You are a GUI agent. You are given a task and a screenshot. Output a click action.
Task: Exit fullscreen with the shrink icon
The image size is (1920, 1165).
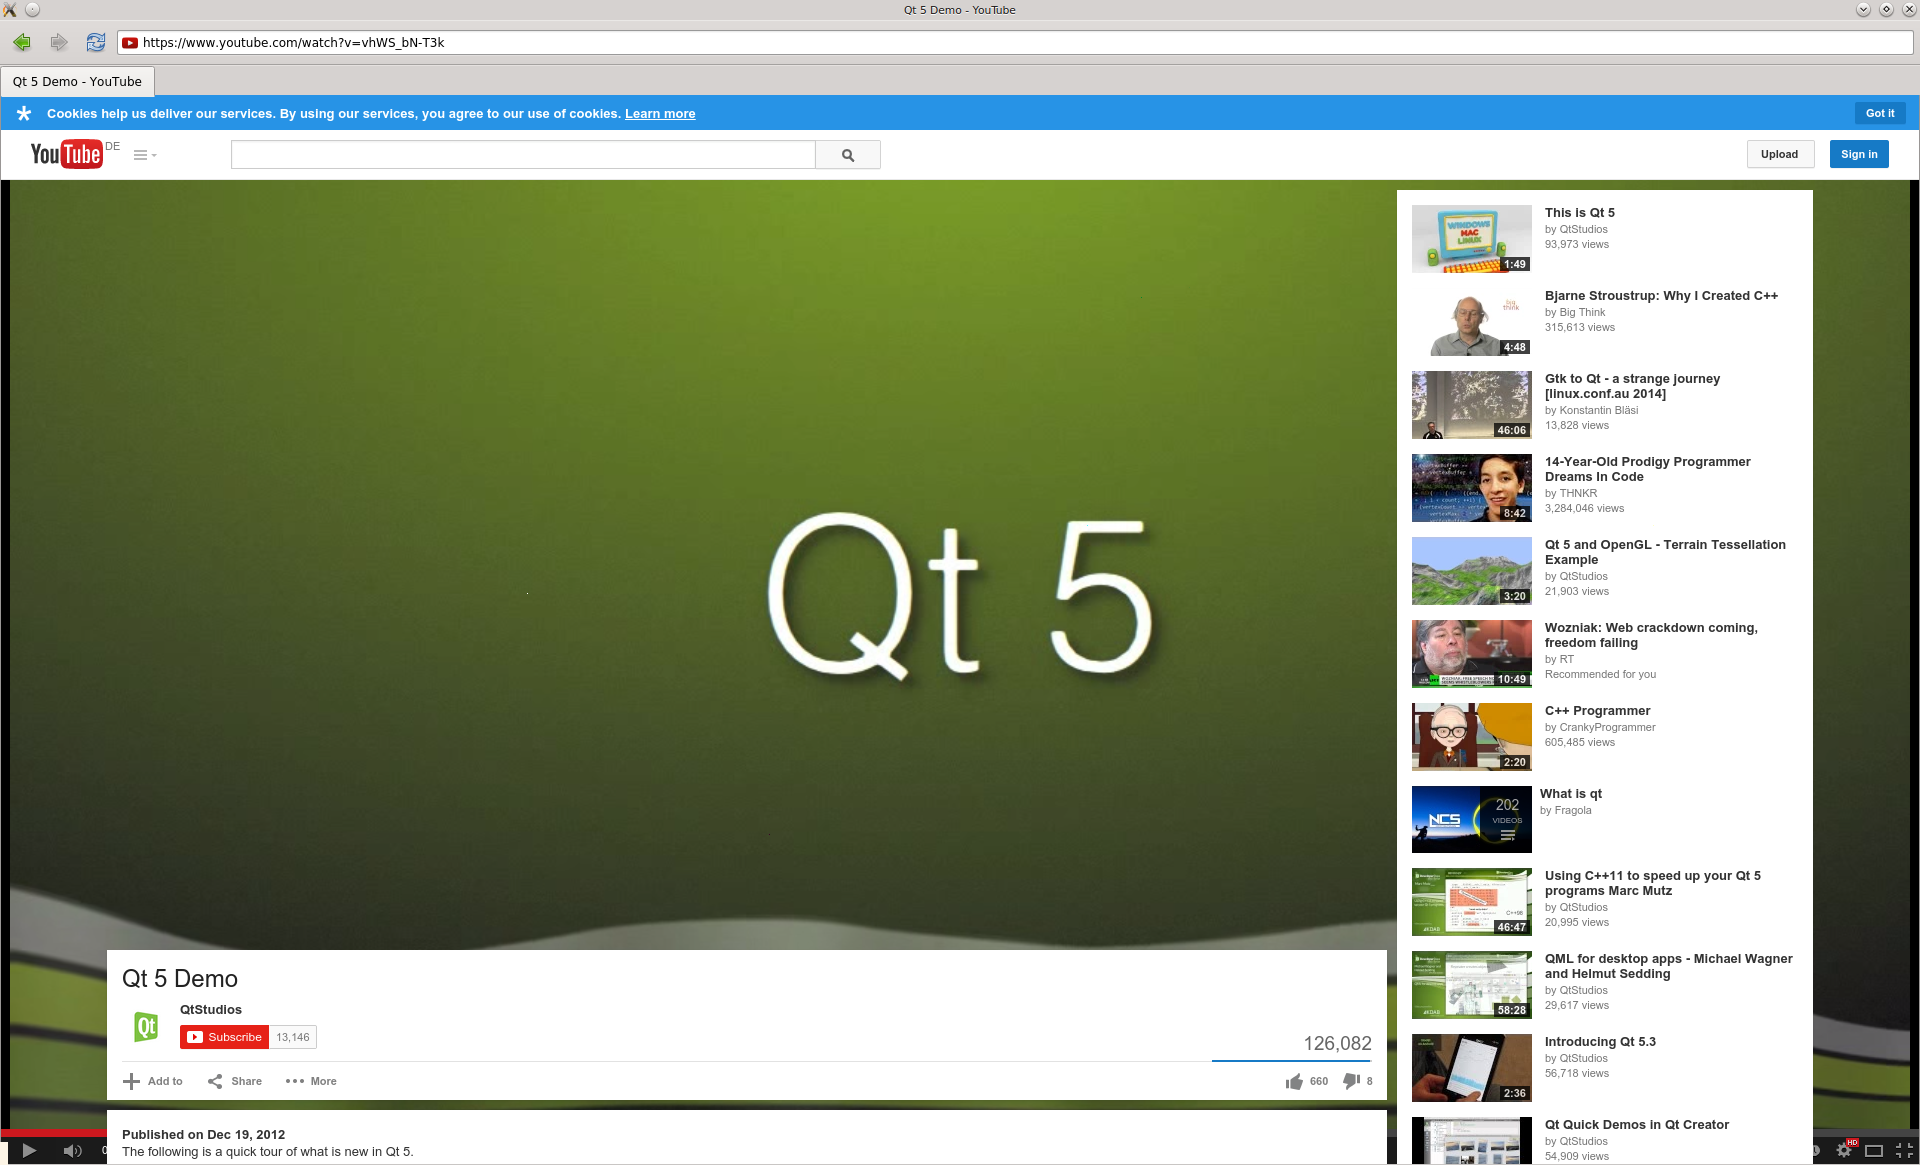click(1904, 1151)
